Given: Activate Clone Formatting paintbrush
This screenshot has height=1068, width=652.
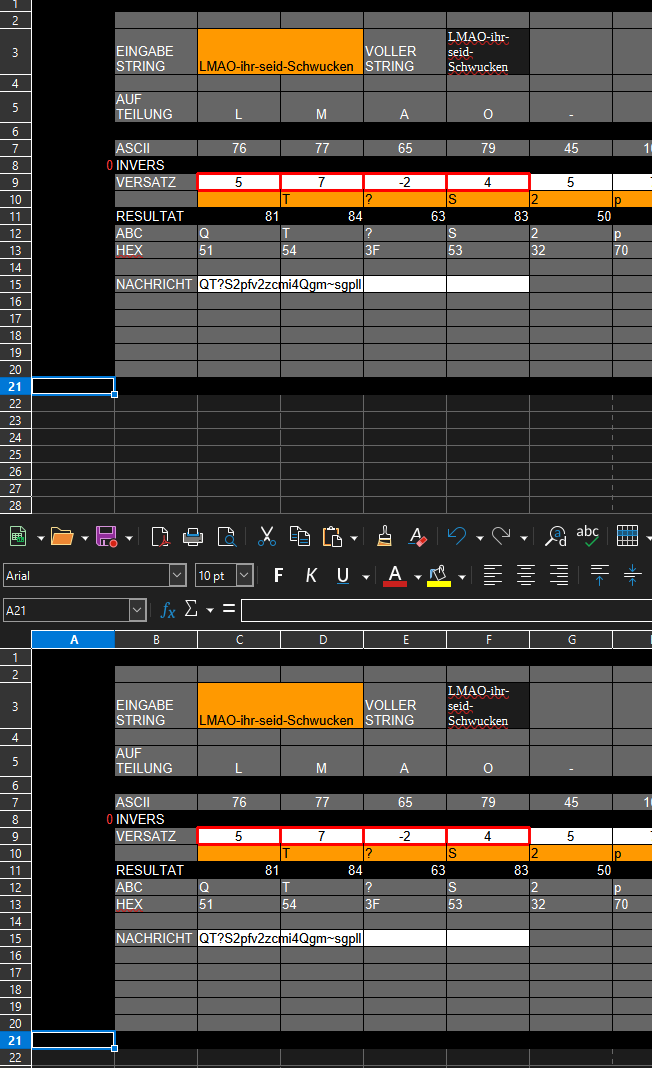Looking at the screenshot, I should 385,537.
